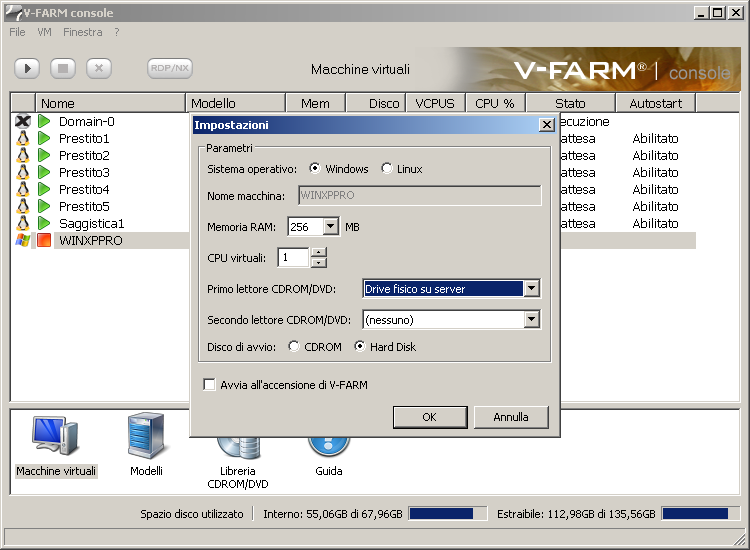750x550 pixels.
Task: Close the Impostazioni dialog
Action: click(546, 125)
